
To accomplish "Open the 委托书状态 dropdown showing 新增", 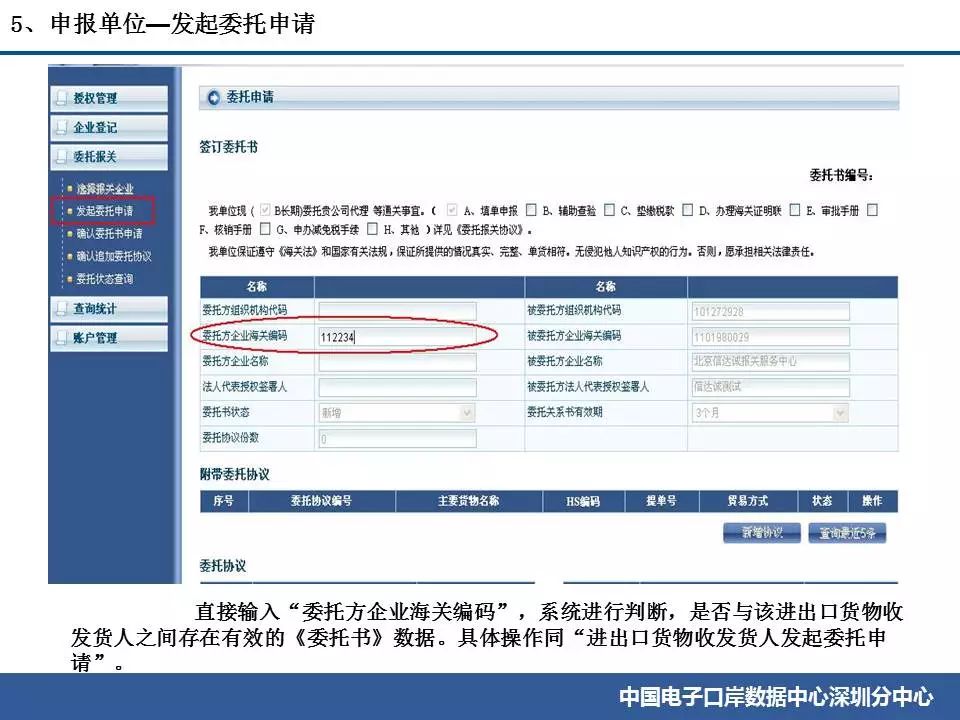I will 397,412.
